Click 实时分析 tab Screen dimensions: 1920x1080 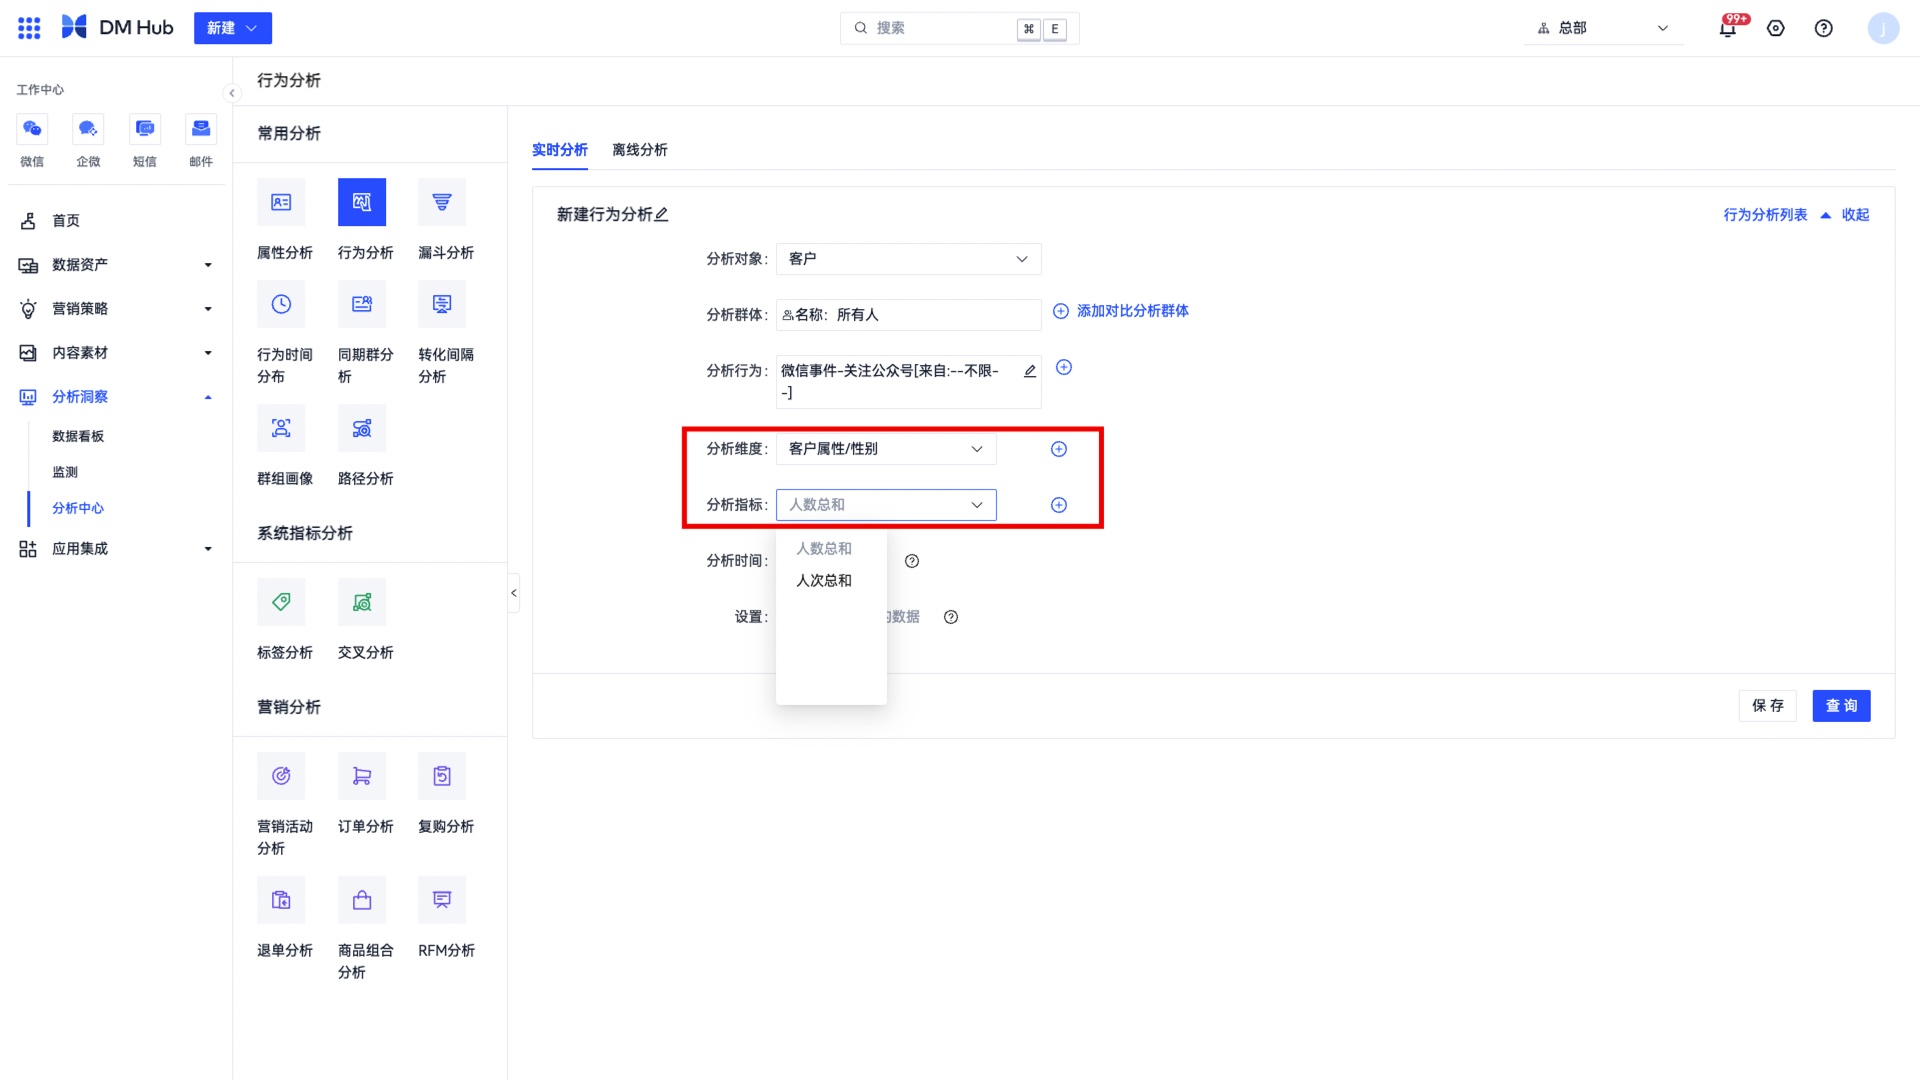coord(560,149)
